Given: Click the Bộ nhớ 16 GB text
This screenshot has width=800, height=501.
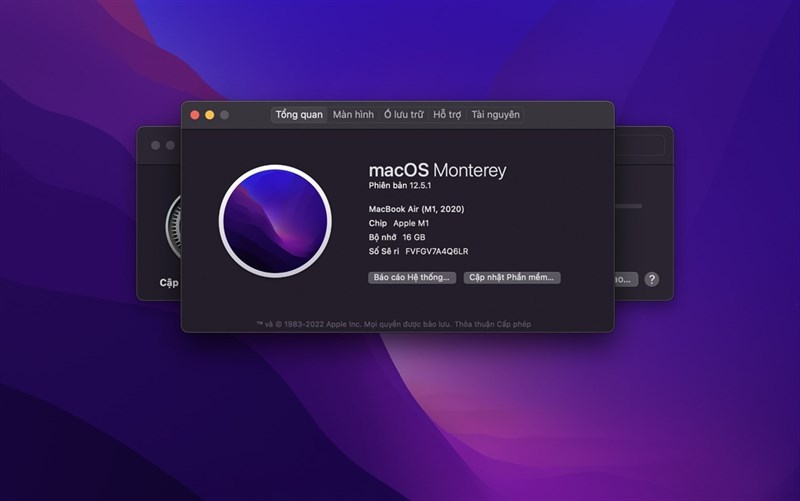Looking at the screenshot, I should coord(397,237).
